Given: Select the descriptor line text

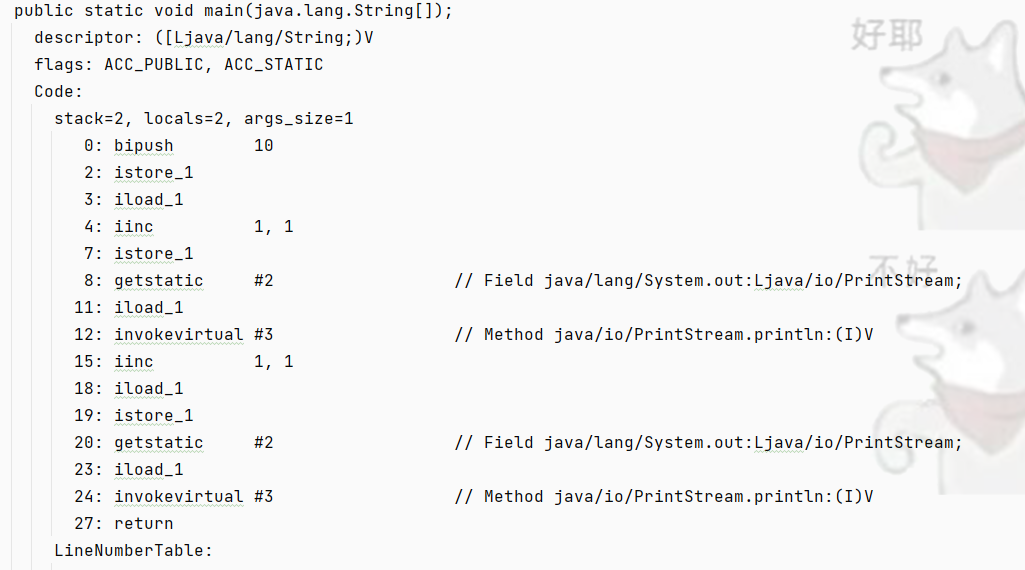Looking at the screenshot, I should (203, 38).
